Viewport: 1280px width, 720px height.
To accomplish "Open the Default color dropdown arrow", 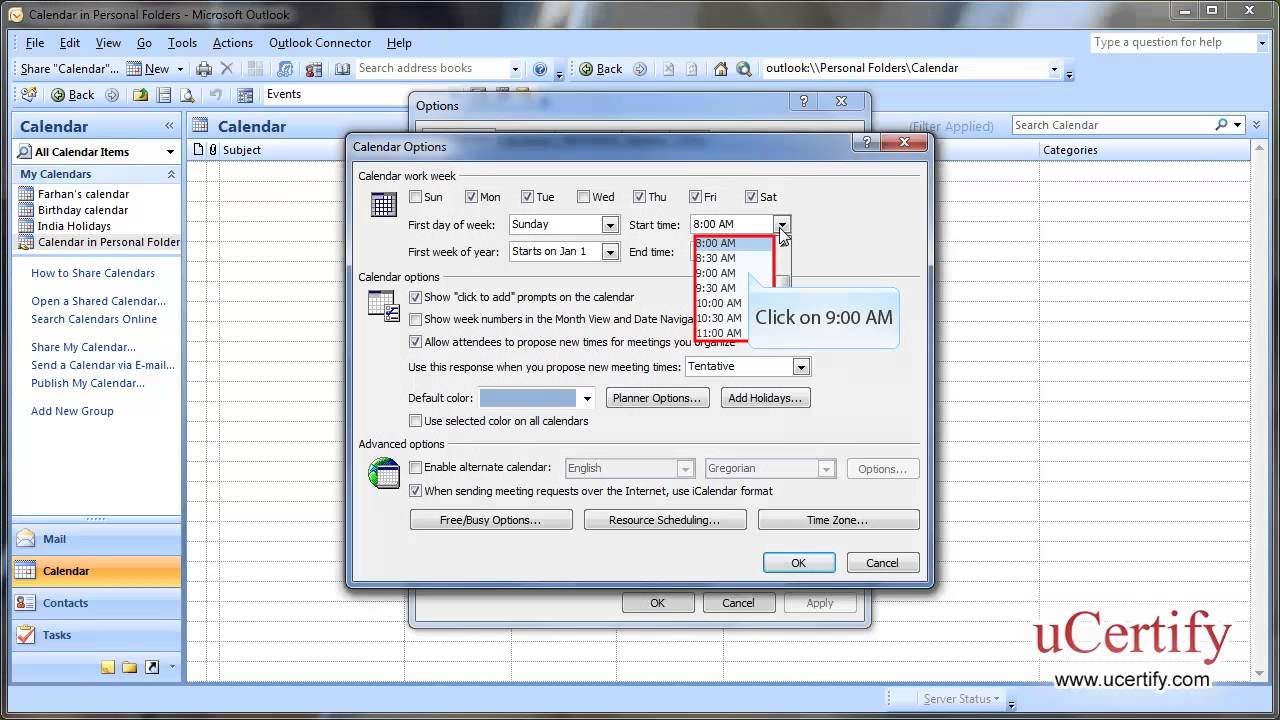I will pos(587,398).
